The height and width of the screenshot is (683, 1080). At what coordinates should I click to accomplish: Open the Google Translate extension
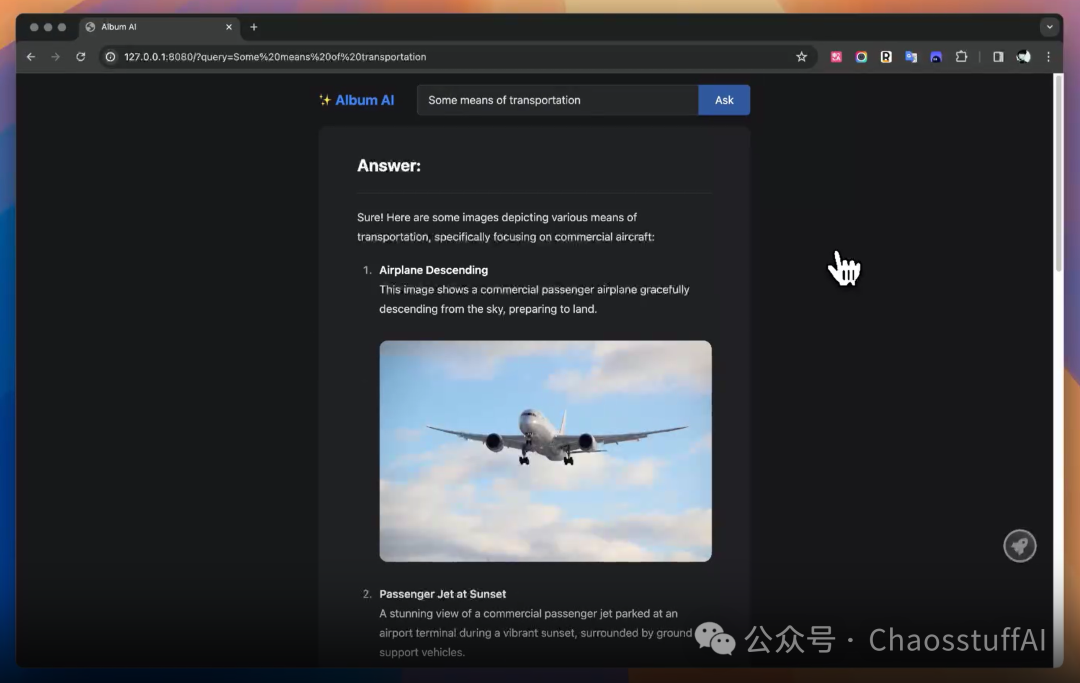(x=911, y=57)
